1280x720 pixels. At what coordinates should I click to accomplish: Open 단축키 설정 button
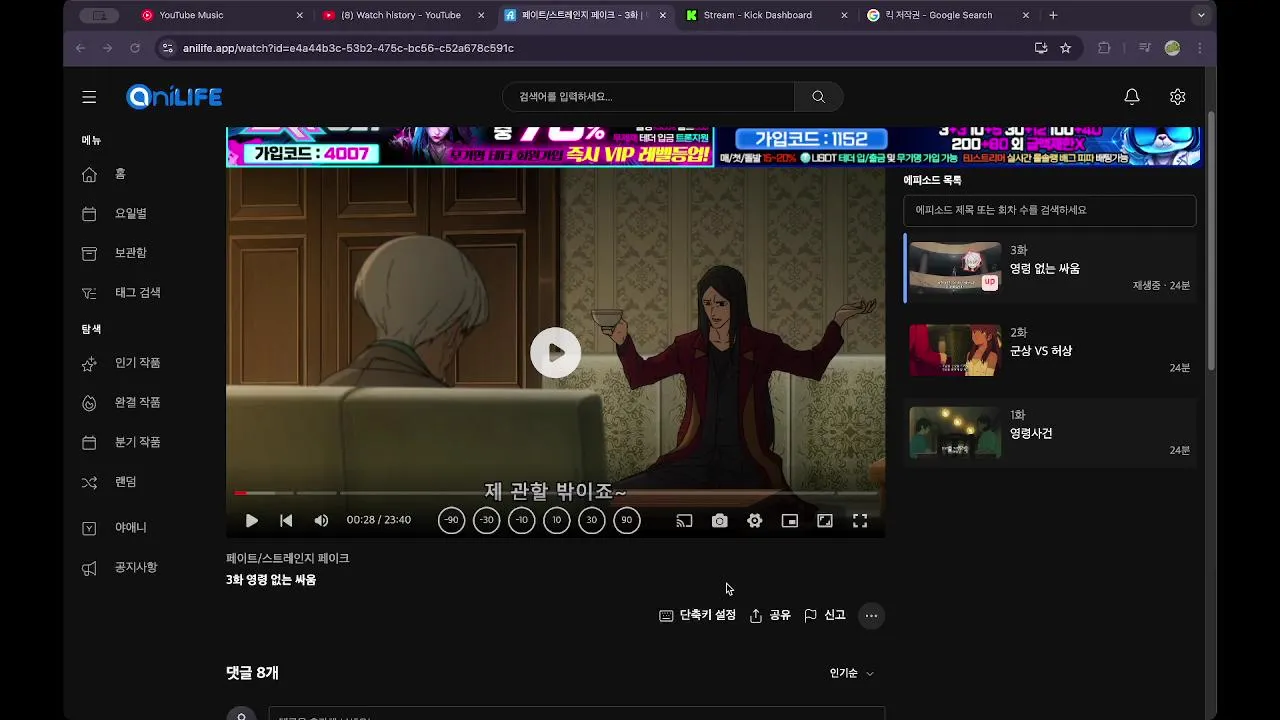(x=697, y=616)
